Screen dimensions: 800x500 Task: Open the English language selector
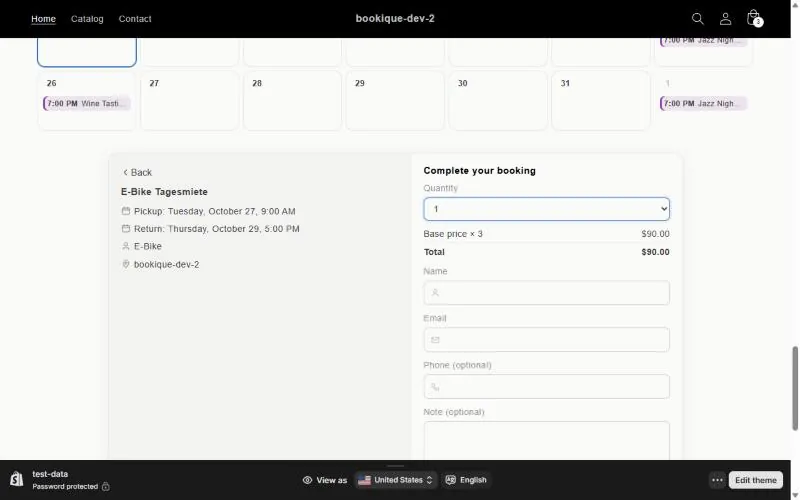[x=466, y=480]
